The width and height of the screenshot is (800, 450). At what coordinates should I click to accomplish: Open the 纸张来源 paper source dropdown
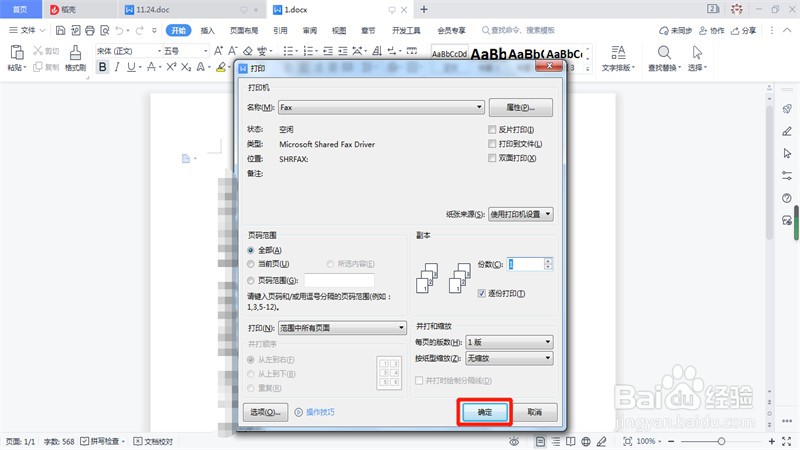pyautogui.click(x=520, y=214)
